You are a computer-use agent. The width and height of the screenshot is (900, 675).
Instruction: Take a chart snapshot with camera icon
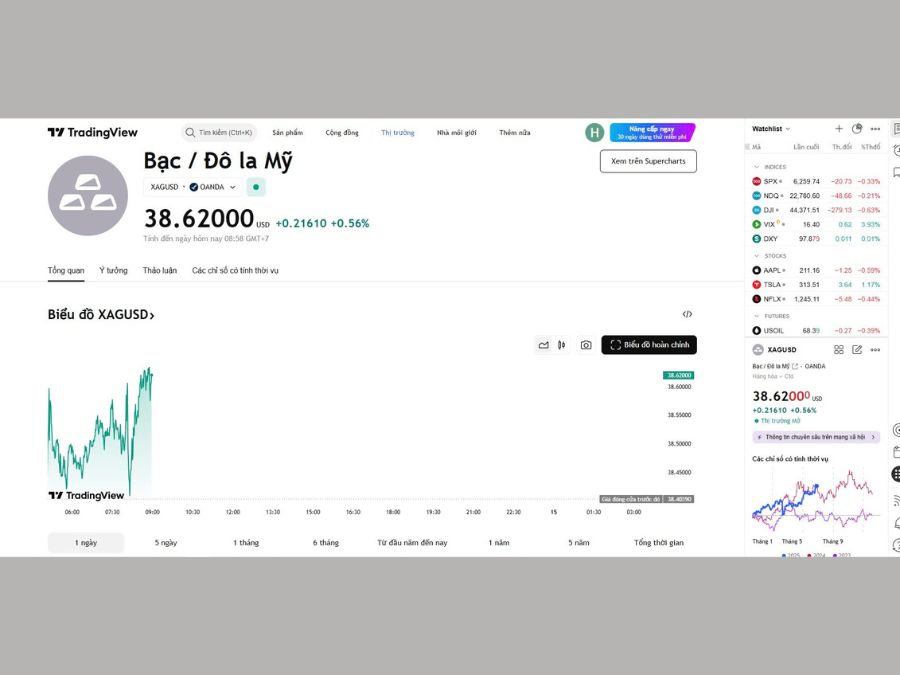click(x=585, y=345)
